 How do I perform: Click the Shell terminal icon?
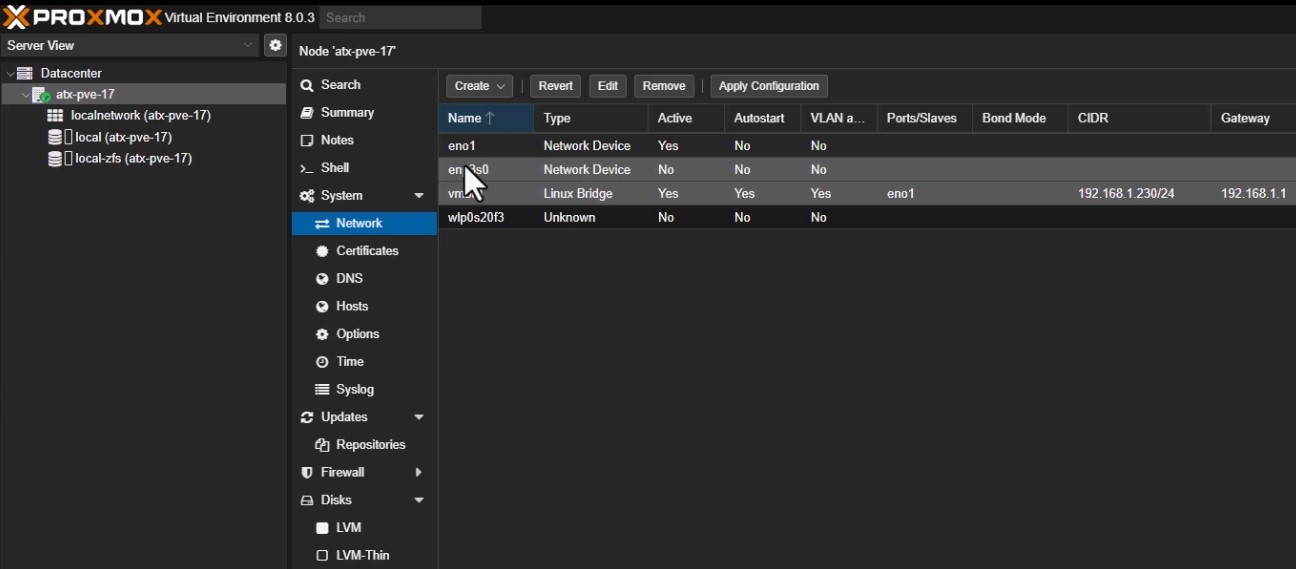(x=307, y=168)
